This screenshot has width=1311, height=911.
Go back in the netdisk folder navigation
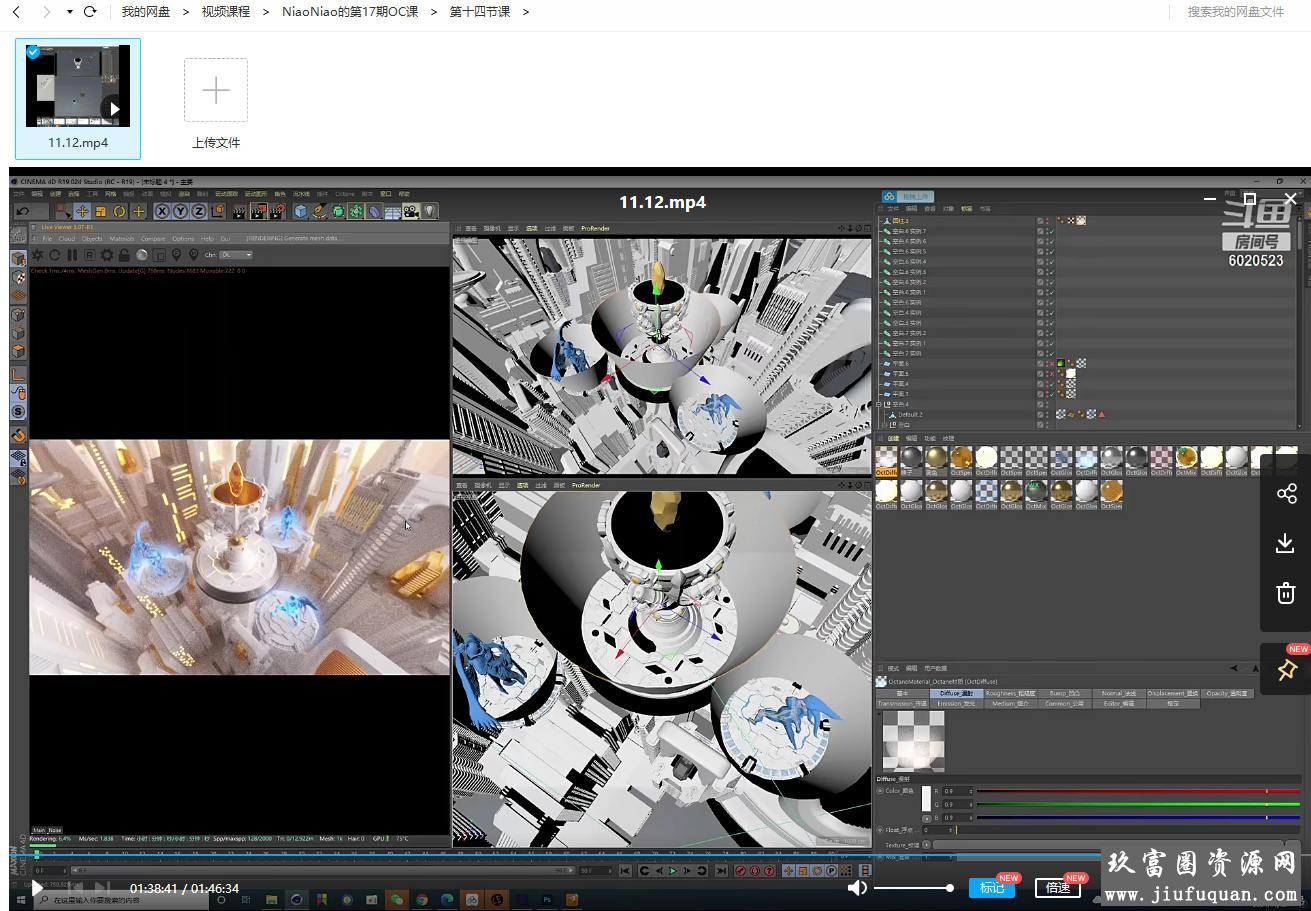[16, 12]
